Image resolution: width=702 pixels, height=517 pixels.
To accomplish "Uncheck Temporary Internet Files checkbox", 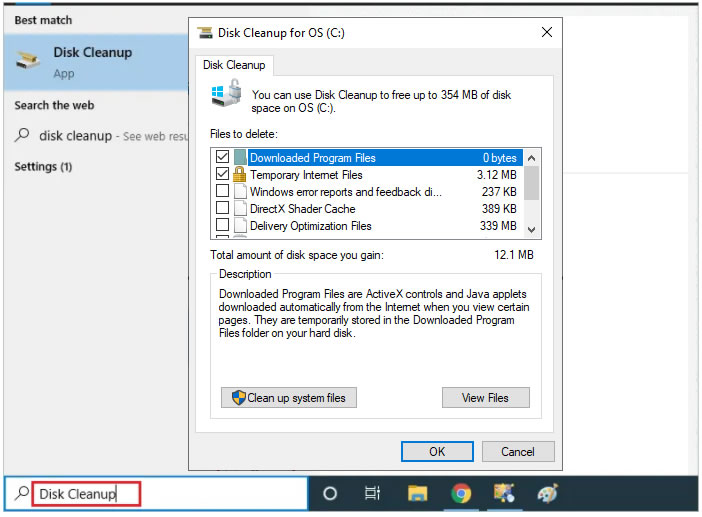I will click(x=223, y=174).
